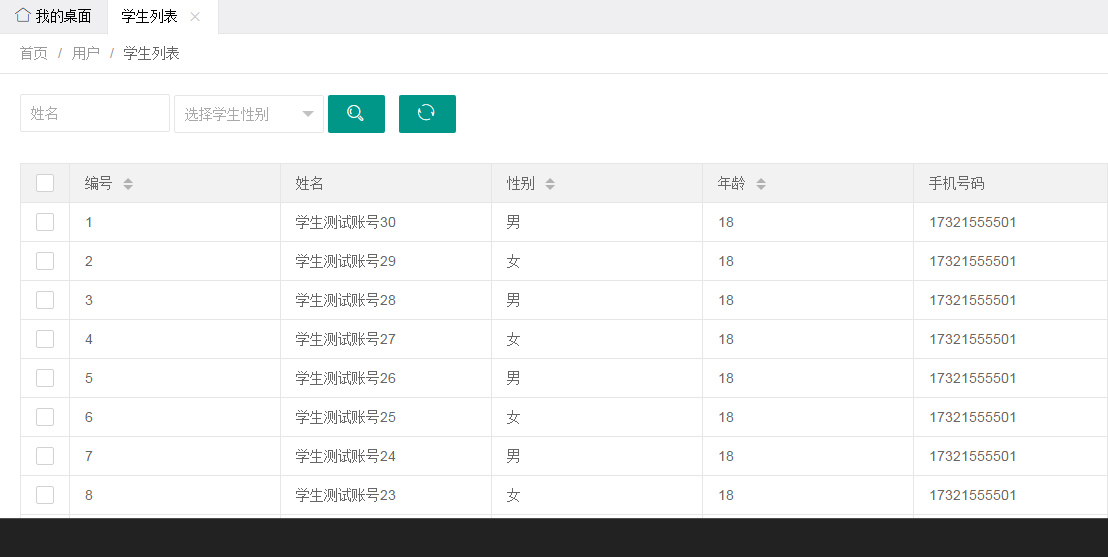This screenshot has height=557, width=1108.
Task: Sort by 性别 using its sort arrows
Action: coord(550,184)
